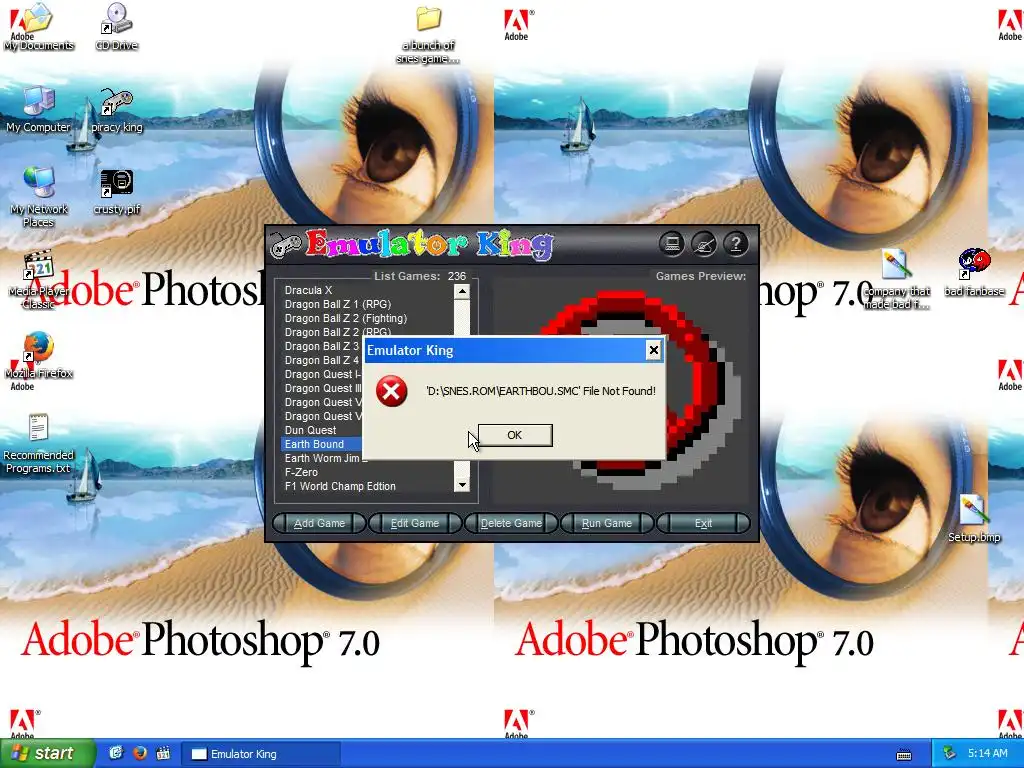
Task: Select F-Zero in games list
Action: click(x=367, y=472)
